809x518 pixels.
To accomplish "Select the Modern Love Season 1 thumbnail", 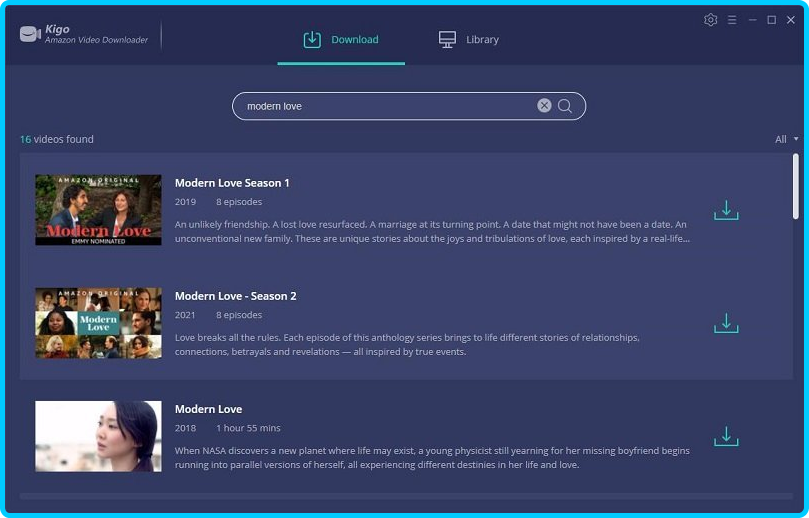I will pos(98,210).
